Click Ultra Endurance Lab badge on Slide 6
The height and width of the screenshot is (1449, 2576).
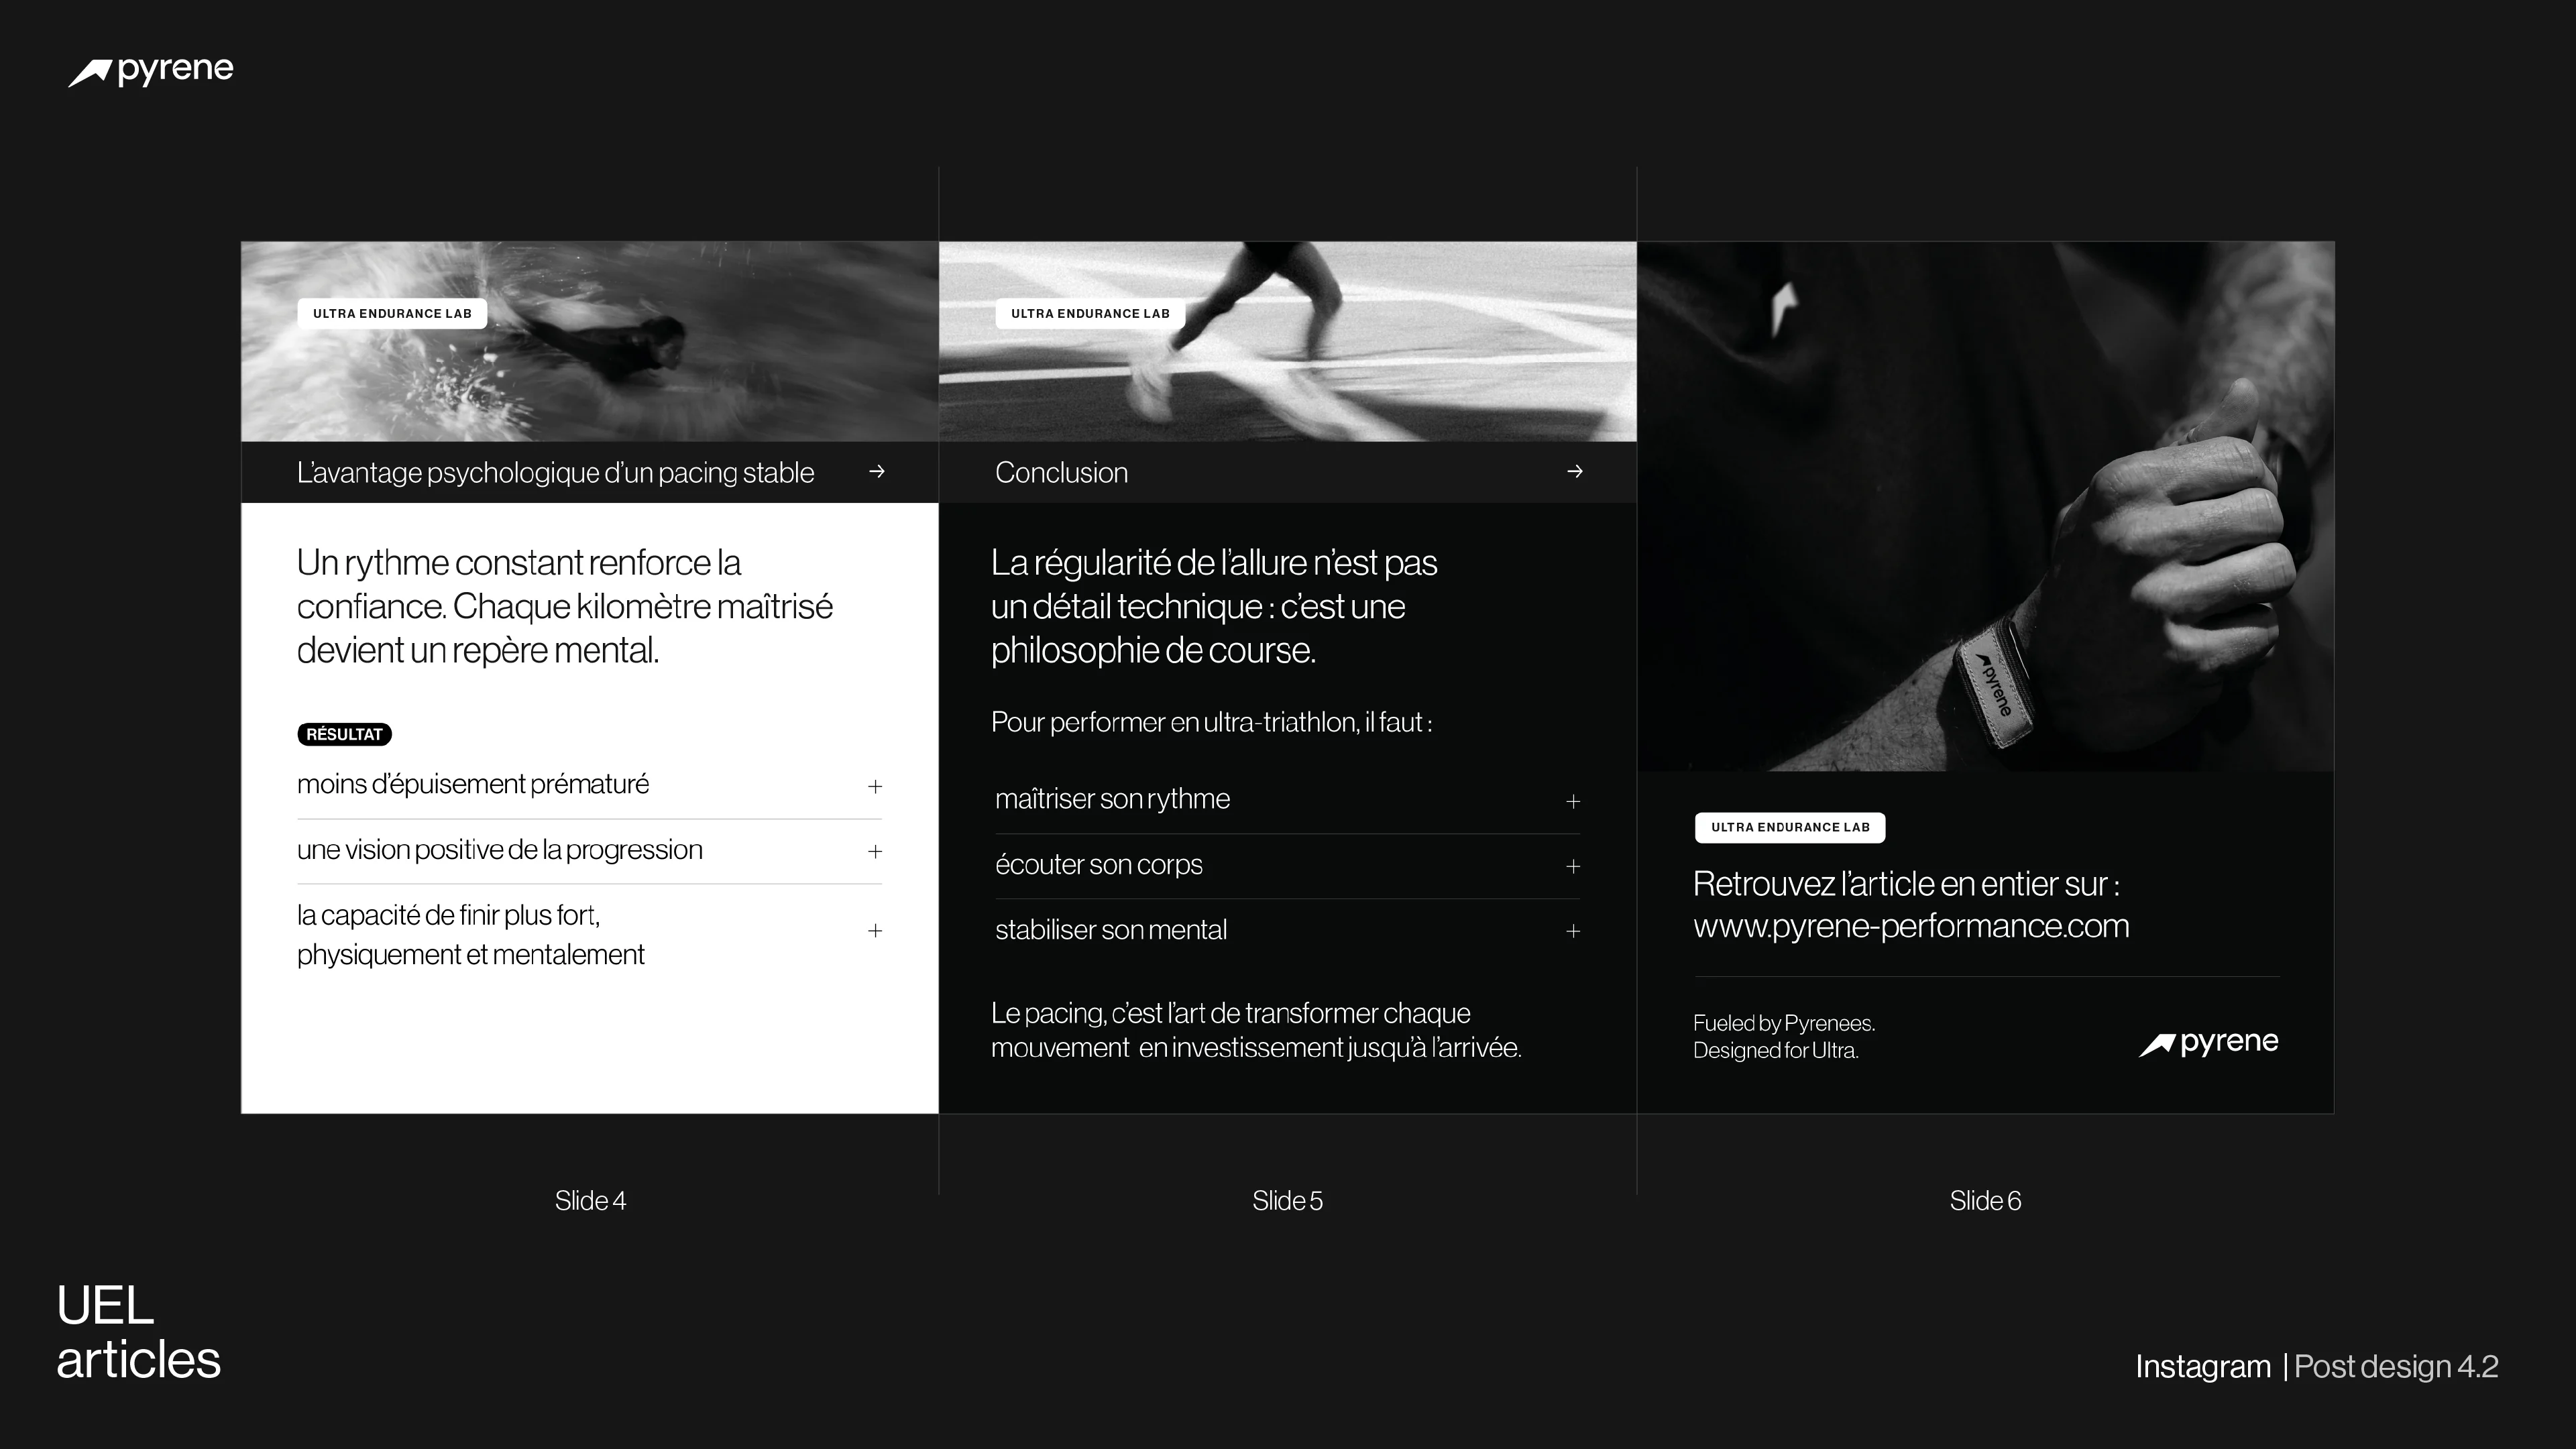coord(1789,827)
